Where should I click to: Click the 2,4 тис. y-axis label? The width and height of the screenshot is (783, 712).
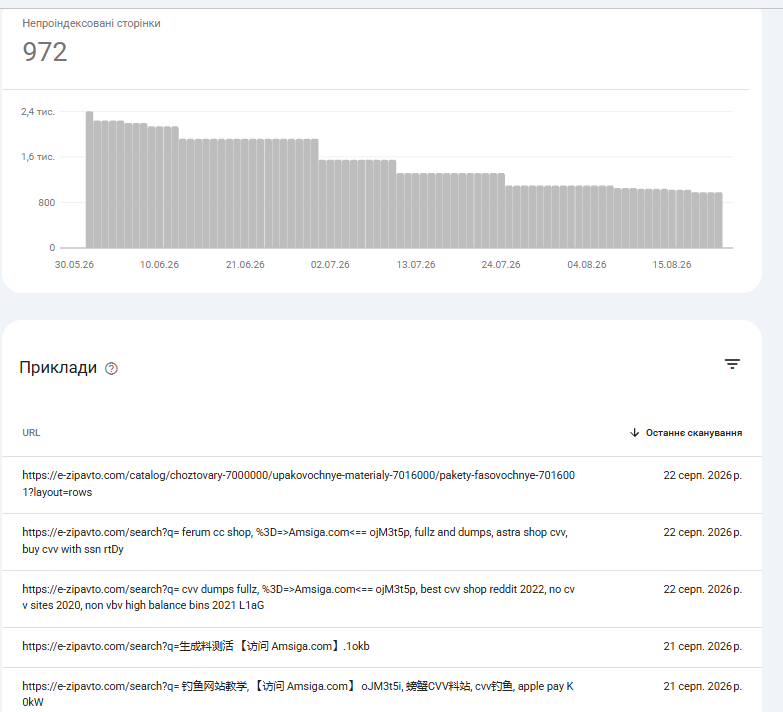(38, 112)
